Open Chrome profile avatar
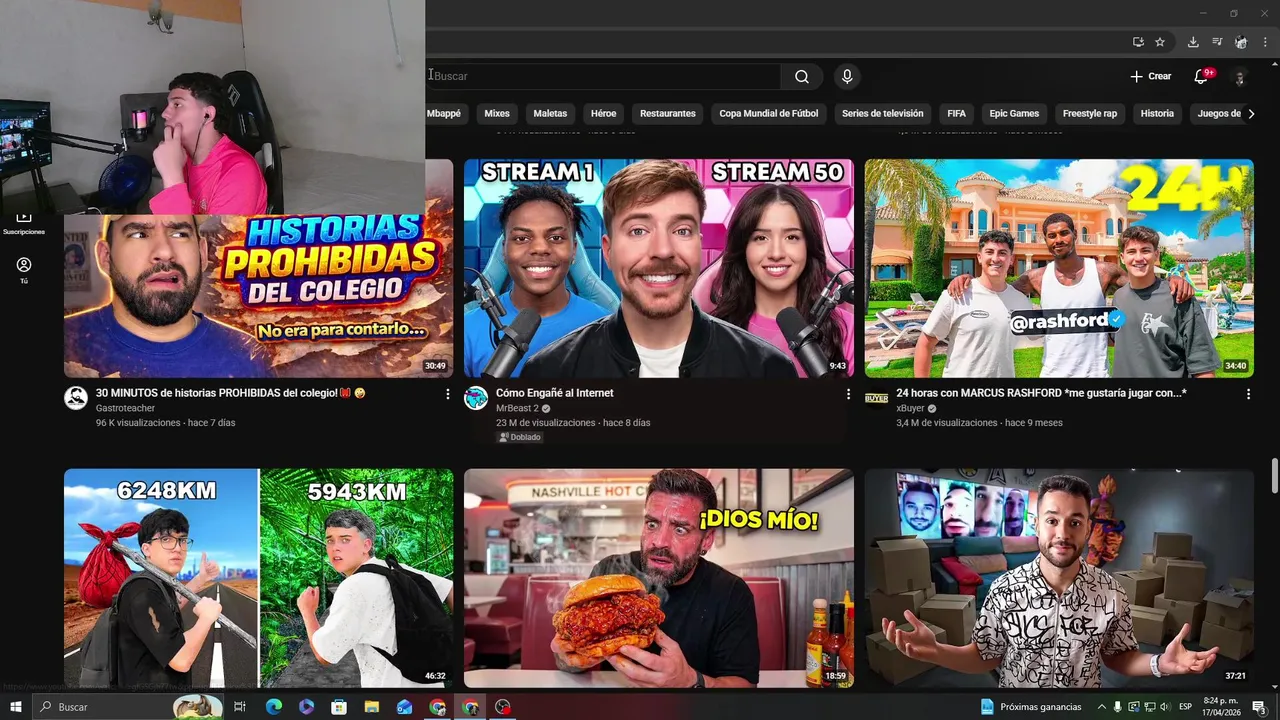 click(x=1241, y=42)
